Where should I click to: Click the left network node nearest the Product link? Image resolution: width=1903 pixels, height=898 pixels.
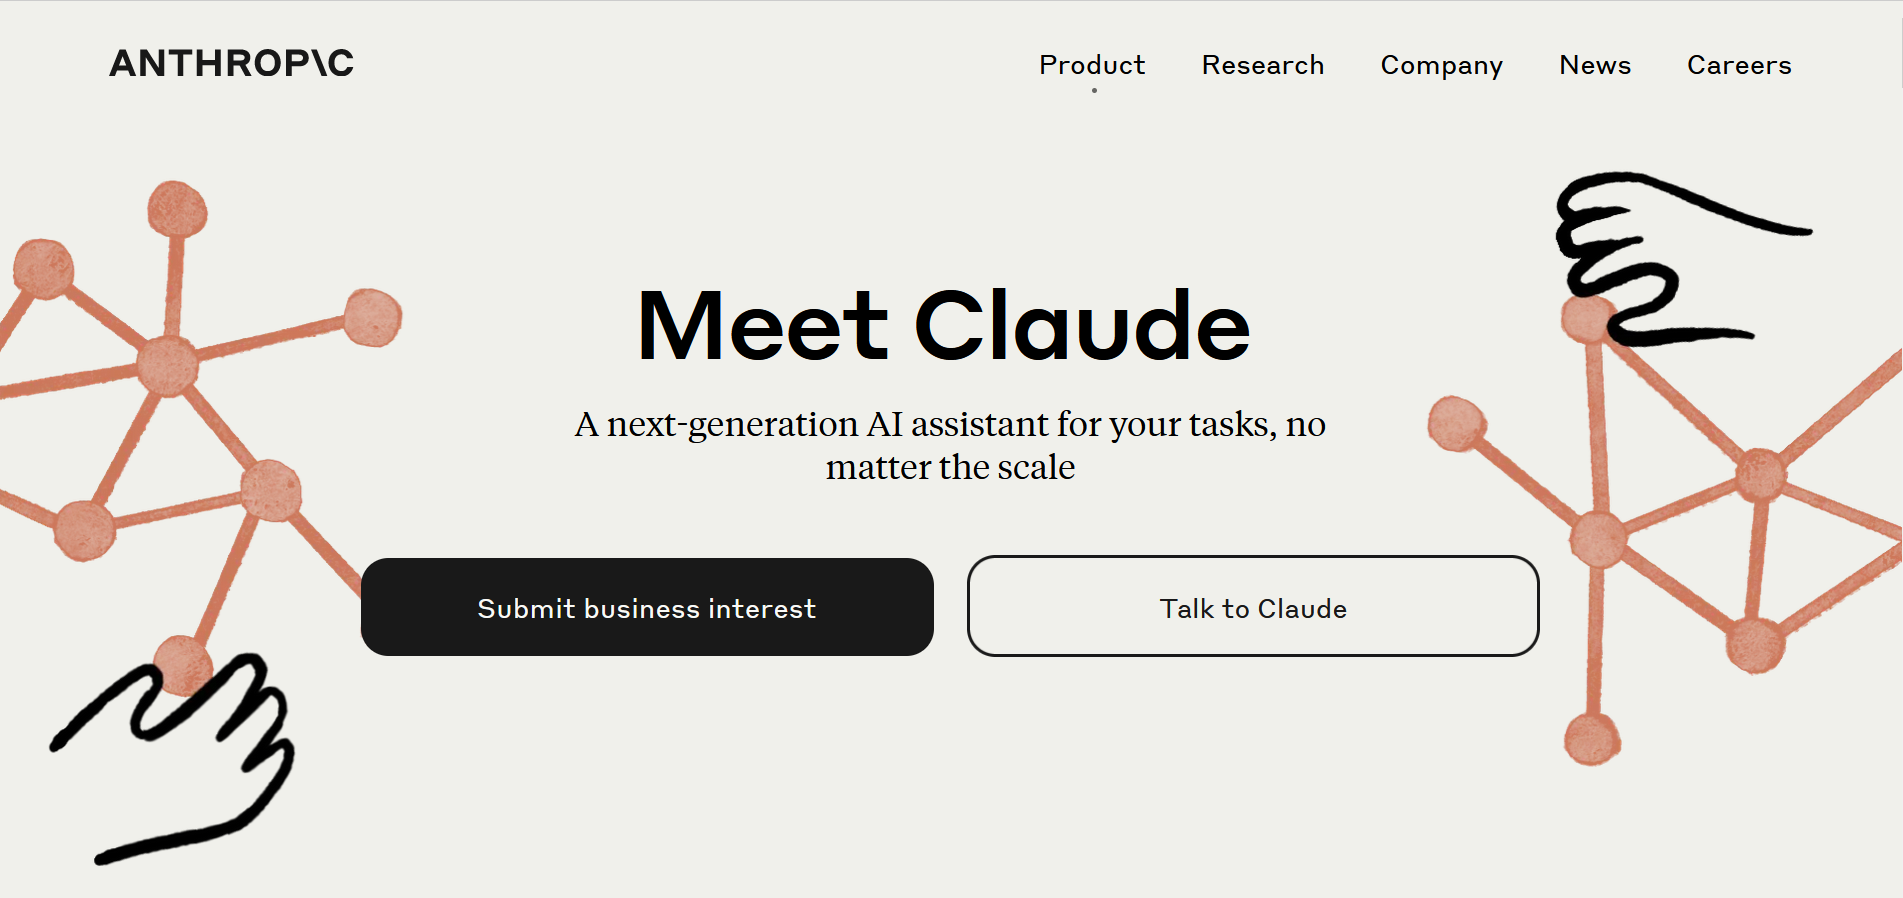coord(373,317)
